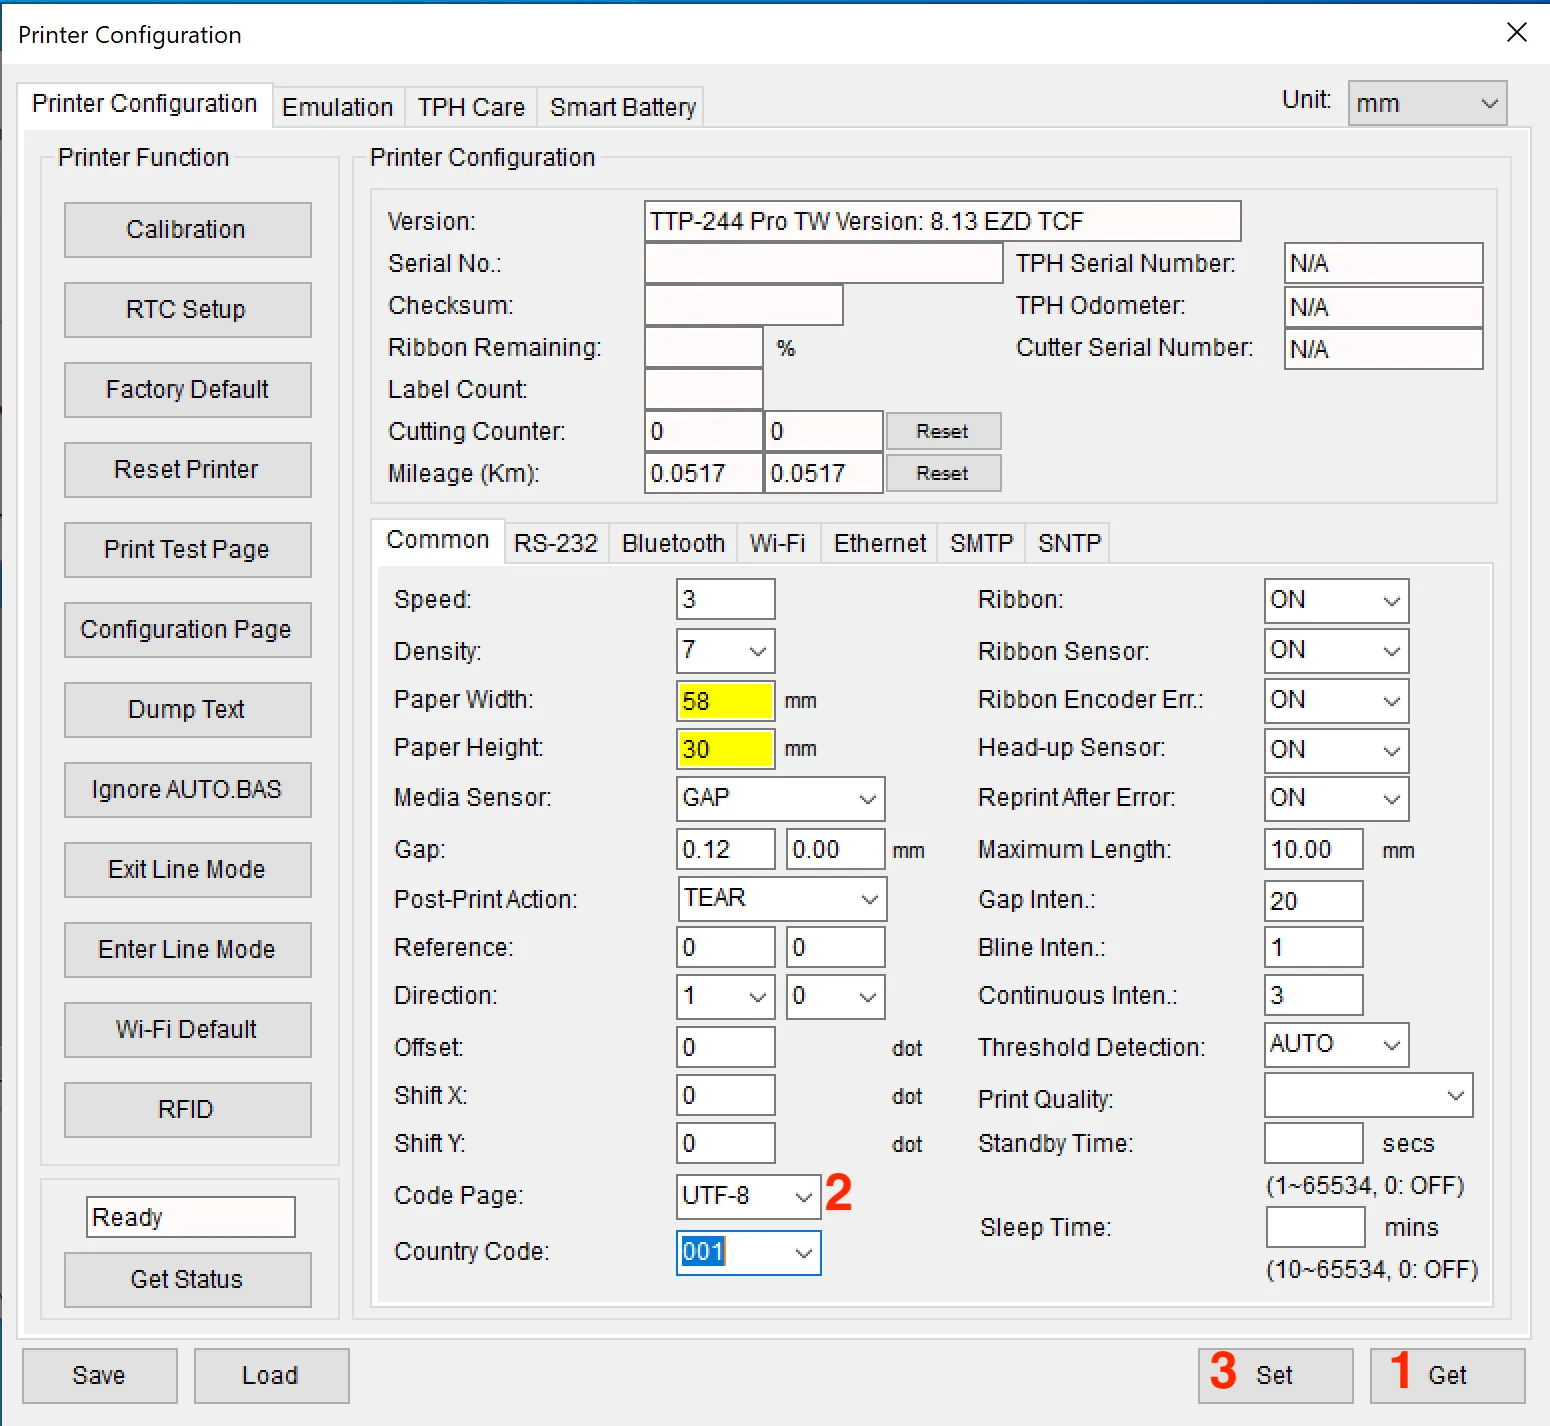This screenshot has width=1550, height=1426.
Task: Expand the Post-Print Action dropdown
Action: point(781,898)
